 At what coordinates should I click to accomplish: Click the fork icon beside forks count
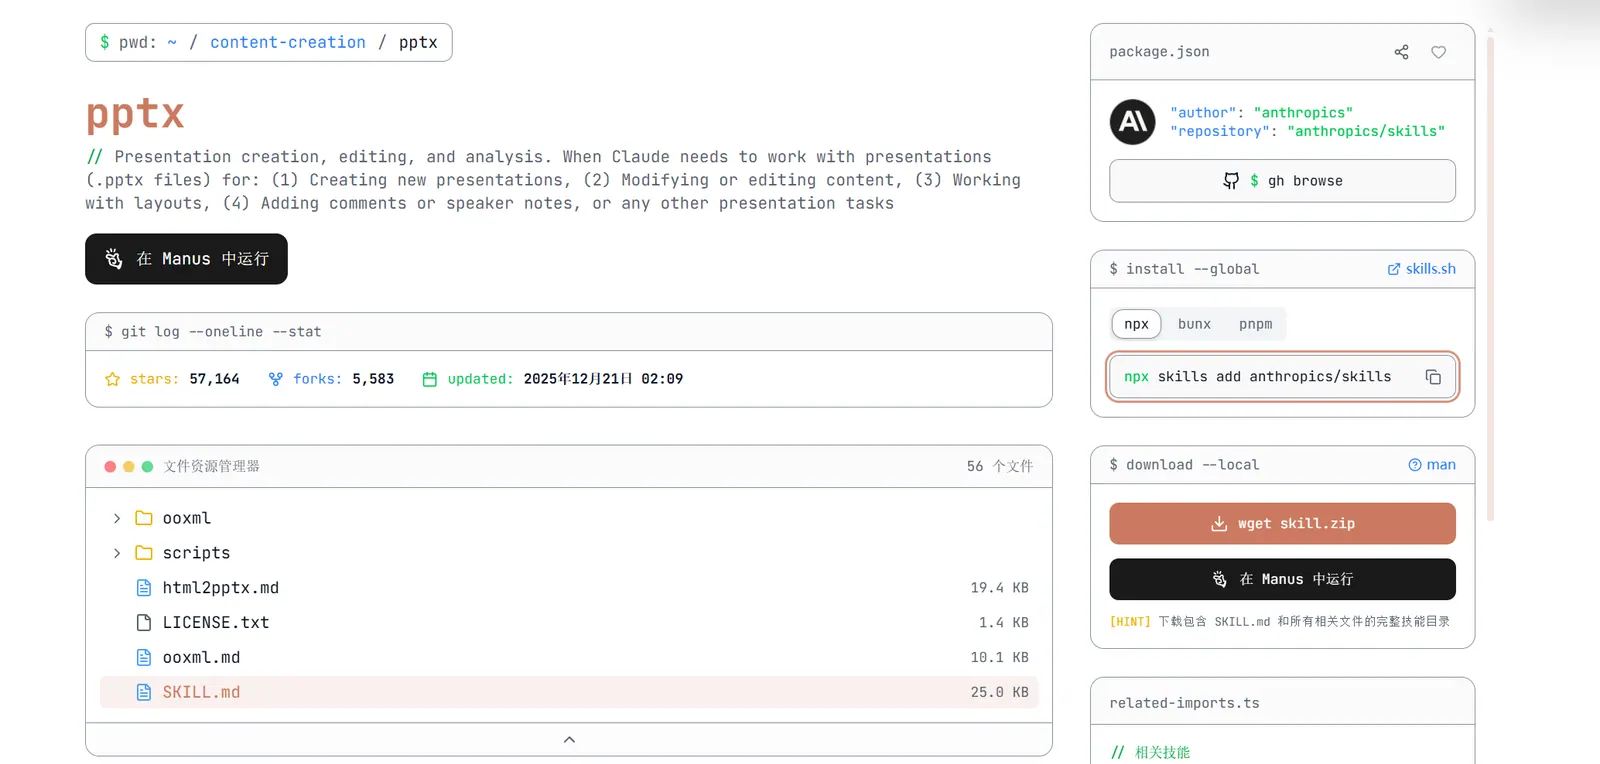coord(276,379)
